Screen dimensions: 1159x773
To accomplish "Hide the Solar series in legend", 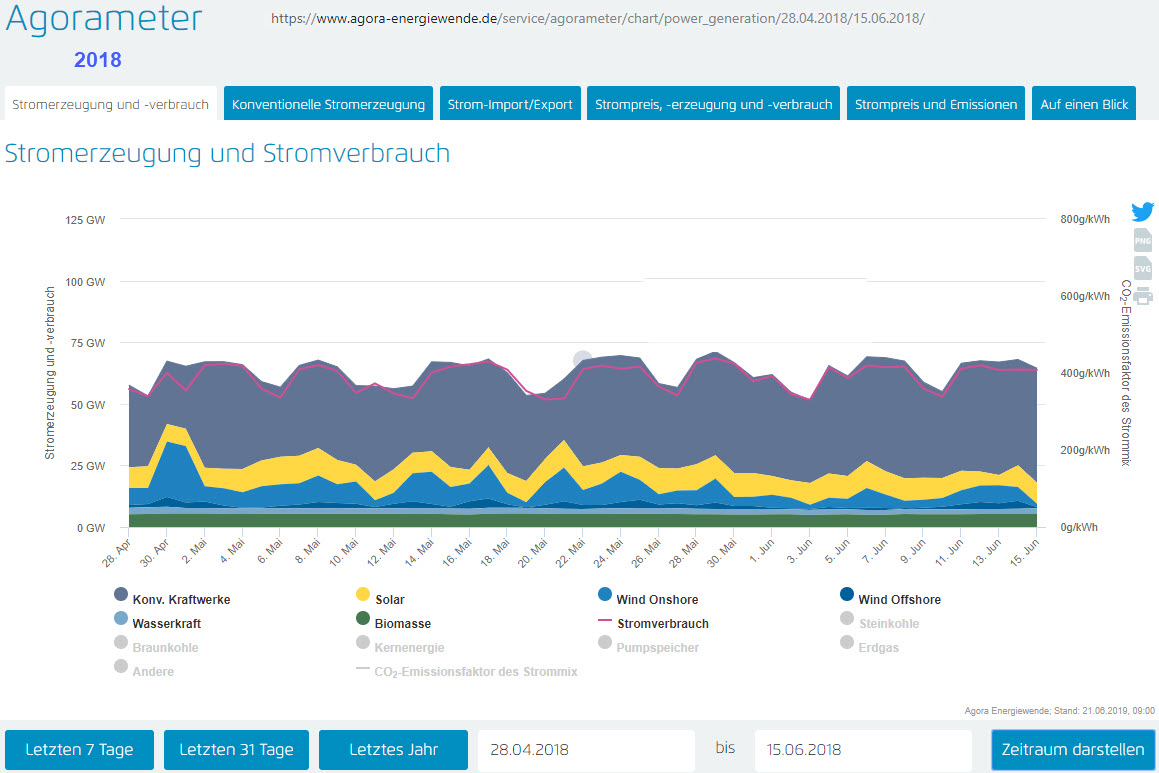I will 391,600.
